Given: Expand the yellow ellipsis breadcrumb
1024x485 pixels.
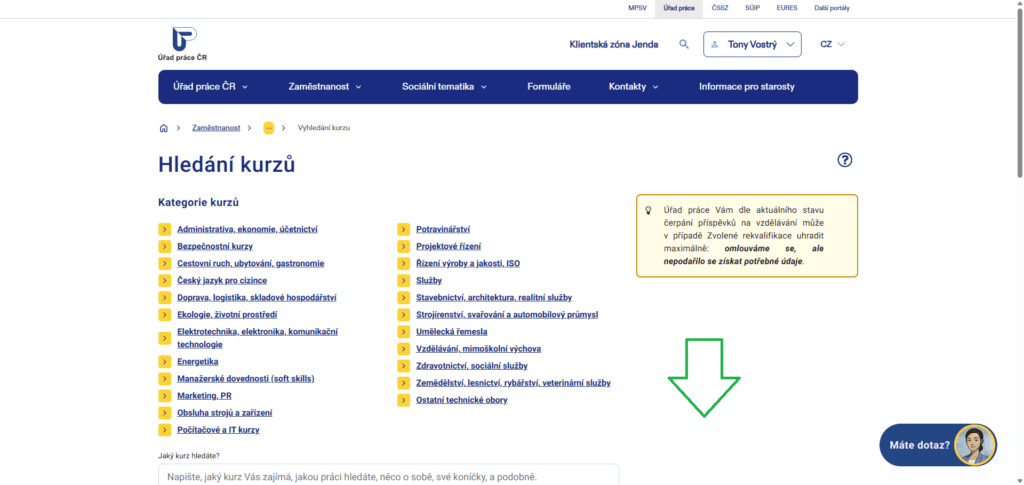Looking at the screenshot, I should click(x=268, y=128).
